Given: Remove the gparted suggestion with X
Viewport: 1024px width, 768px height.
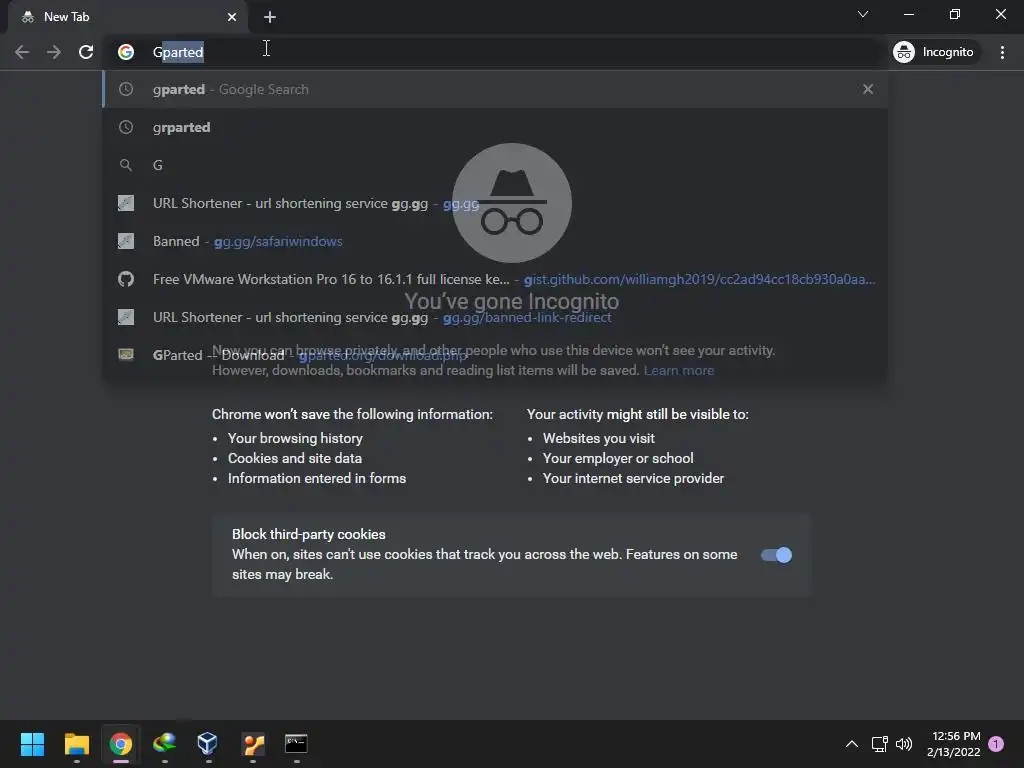Looking at the screenshot, I should (868, 89).
